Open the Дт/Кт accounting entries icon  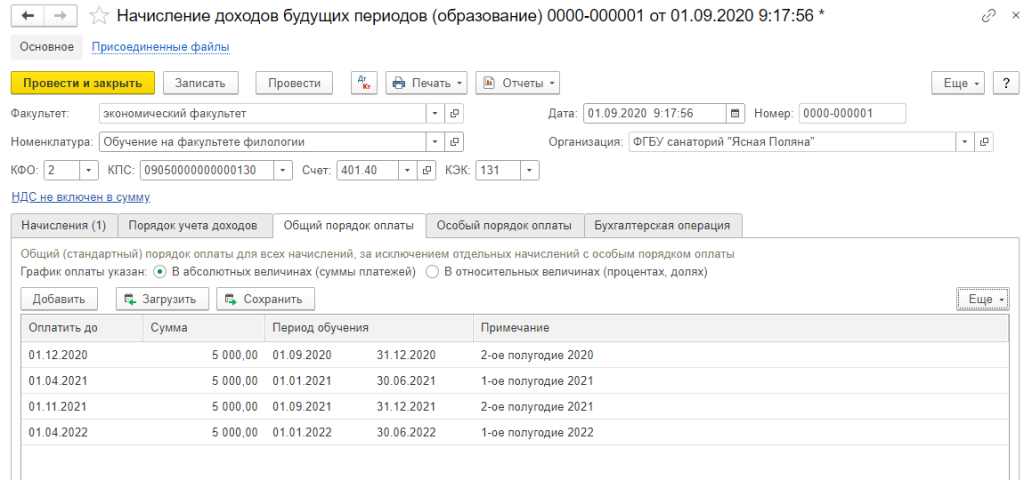coord(364,83)
